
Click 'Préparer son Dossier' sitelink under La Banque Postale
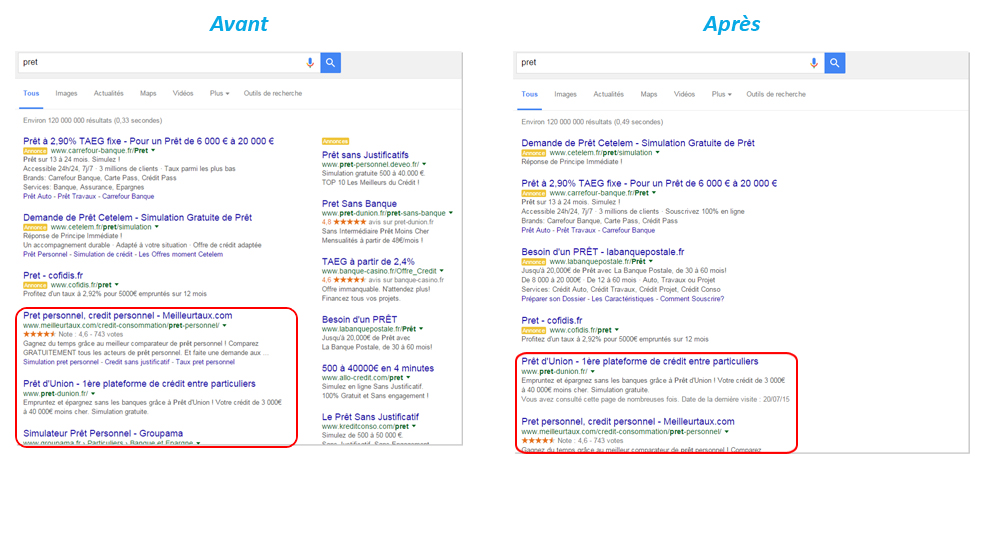[x=553, y=299]
